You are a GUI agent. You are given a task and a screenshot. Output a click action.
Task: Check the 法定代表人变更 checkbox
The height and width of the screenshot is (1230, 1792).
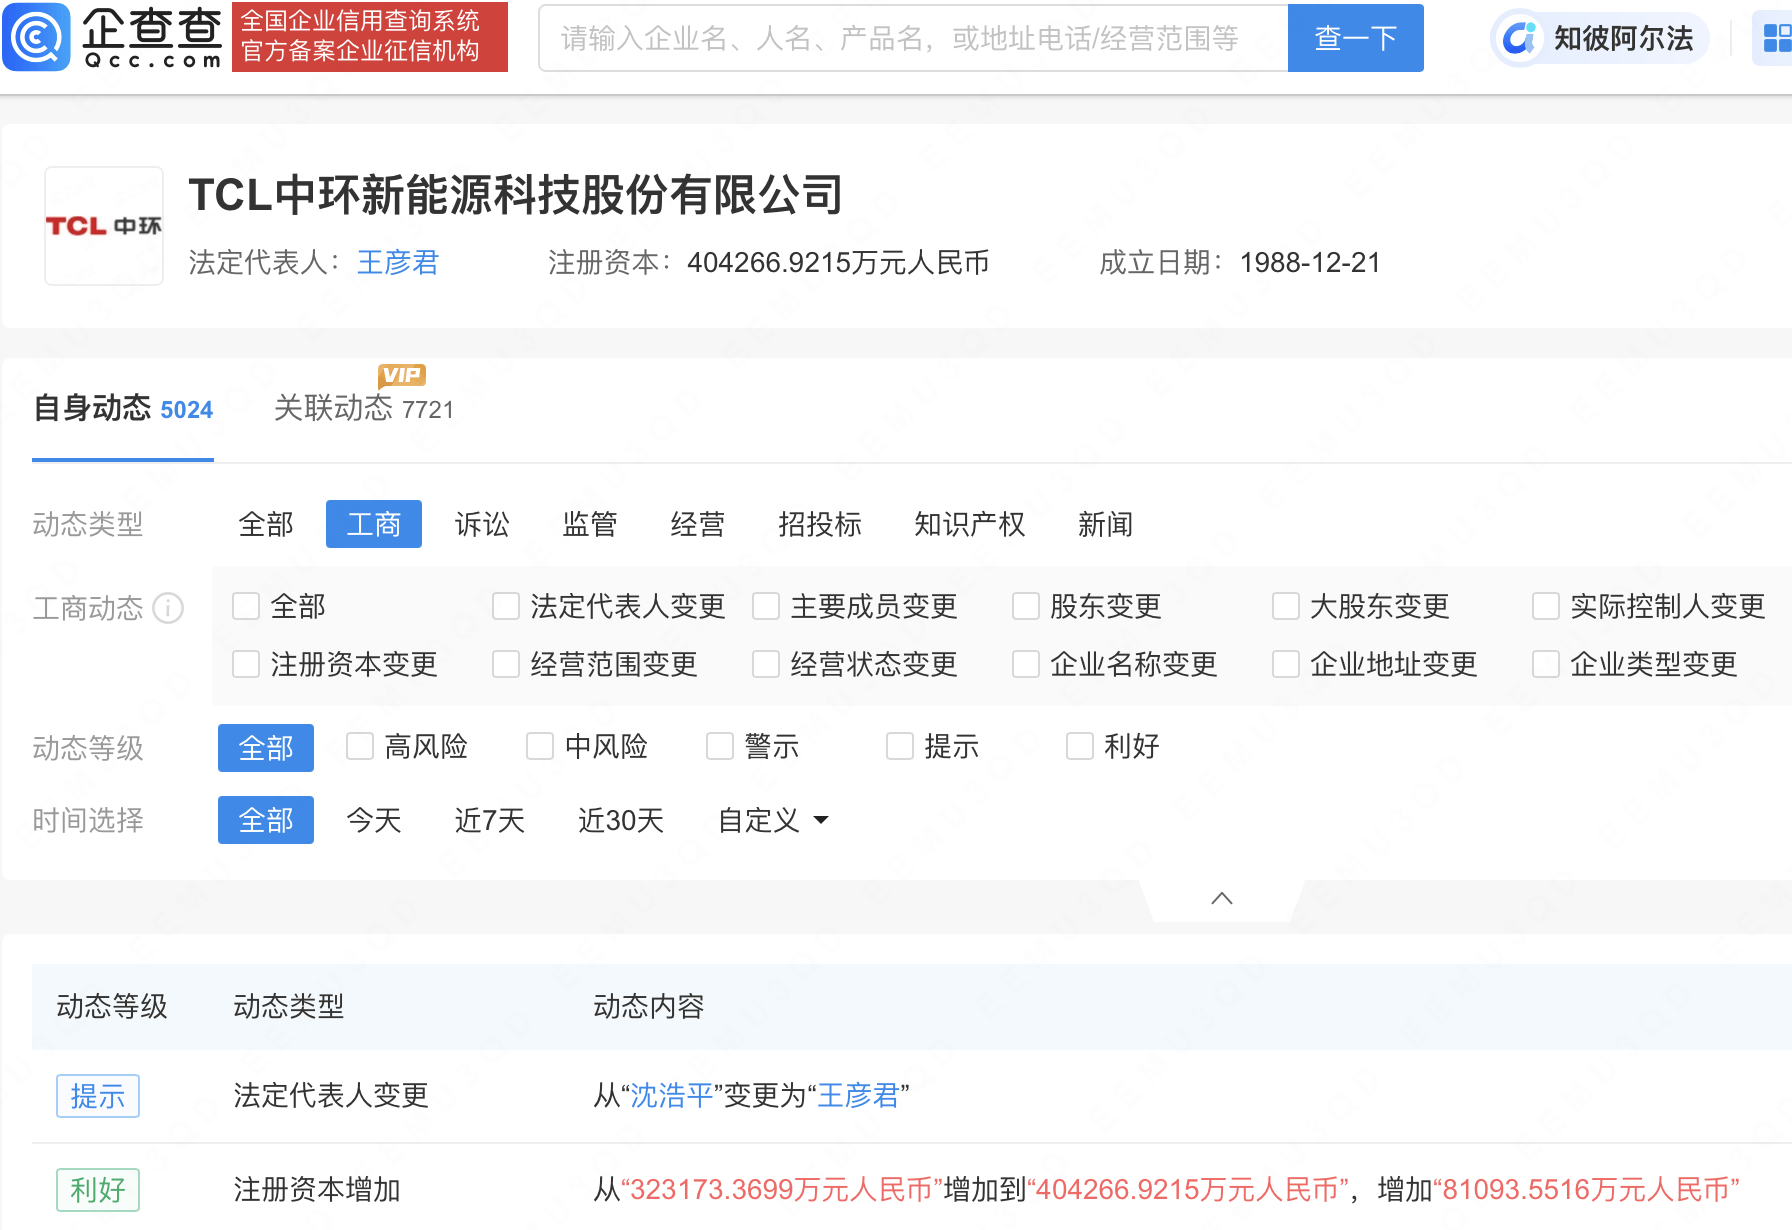coord(506,606)
